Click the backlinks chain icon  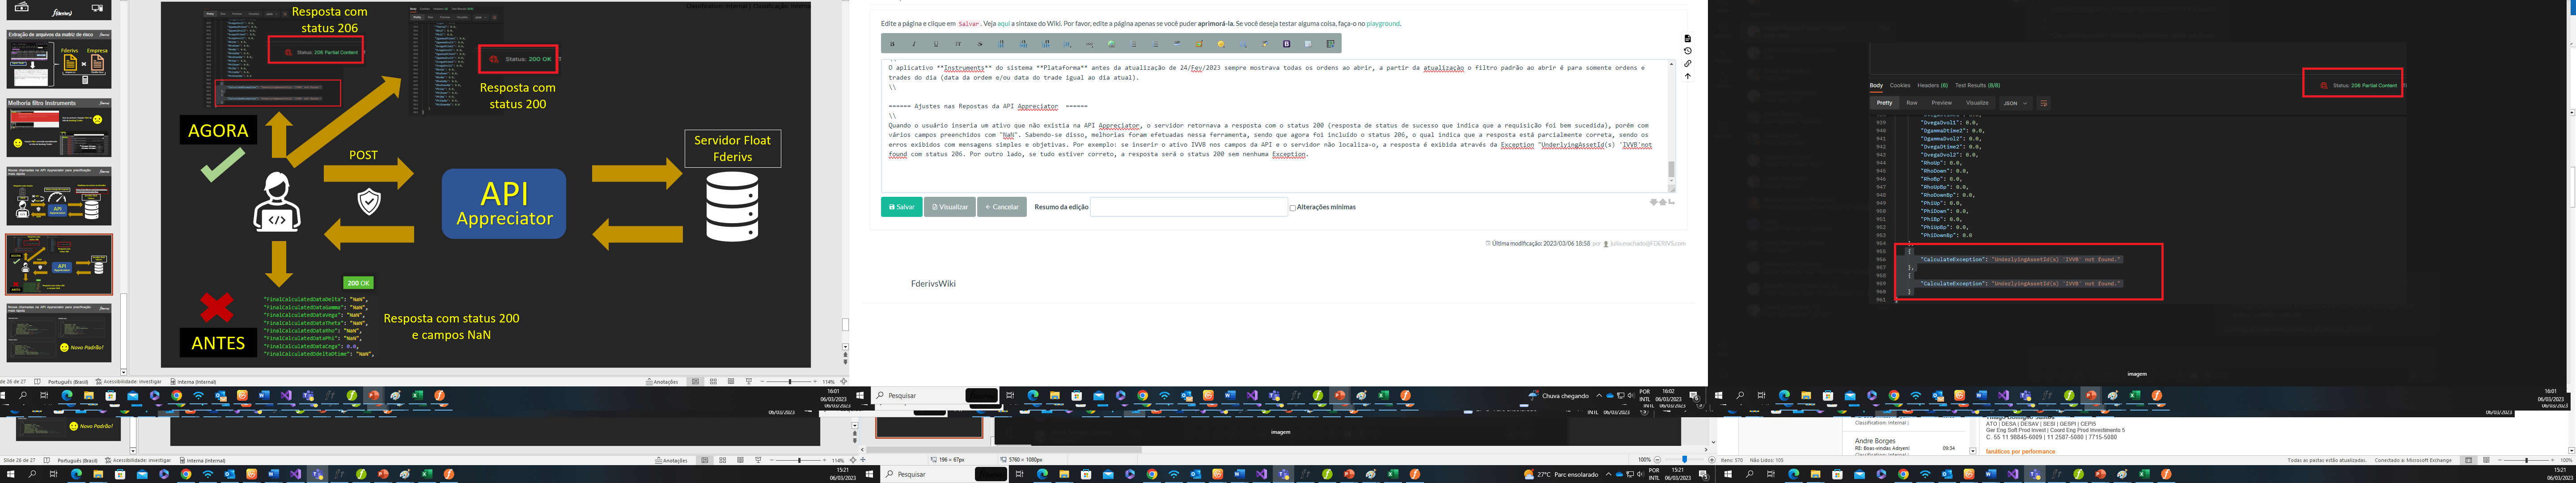1688,64
